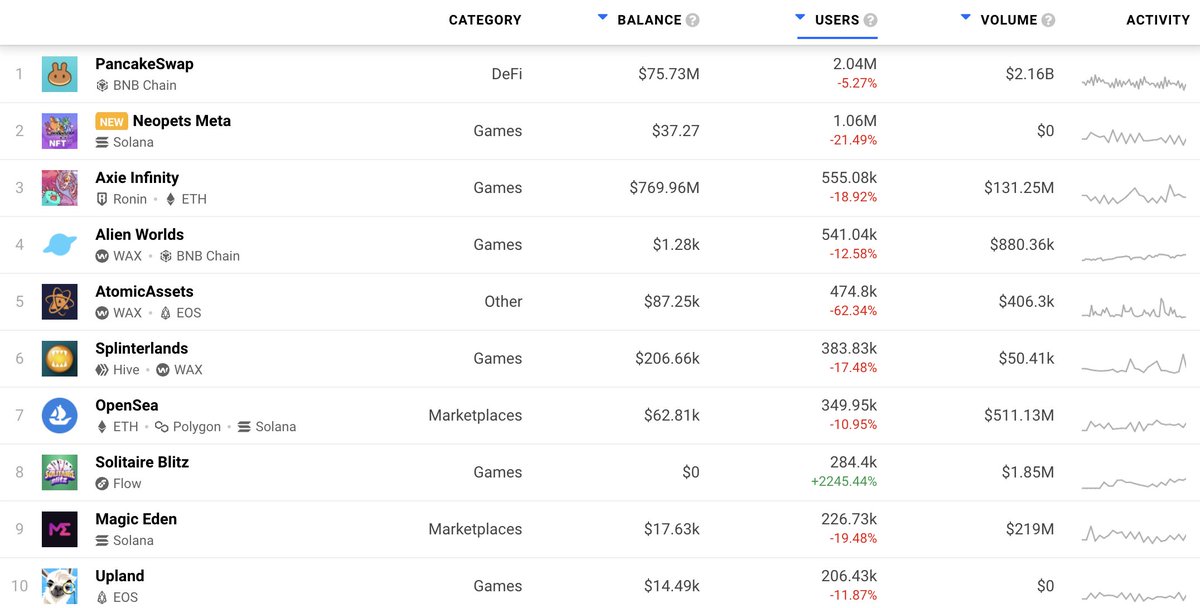Click the $511.13M volume value
This screenshot has height=608, width=1200.
click(1019, 416)
